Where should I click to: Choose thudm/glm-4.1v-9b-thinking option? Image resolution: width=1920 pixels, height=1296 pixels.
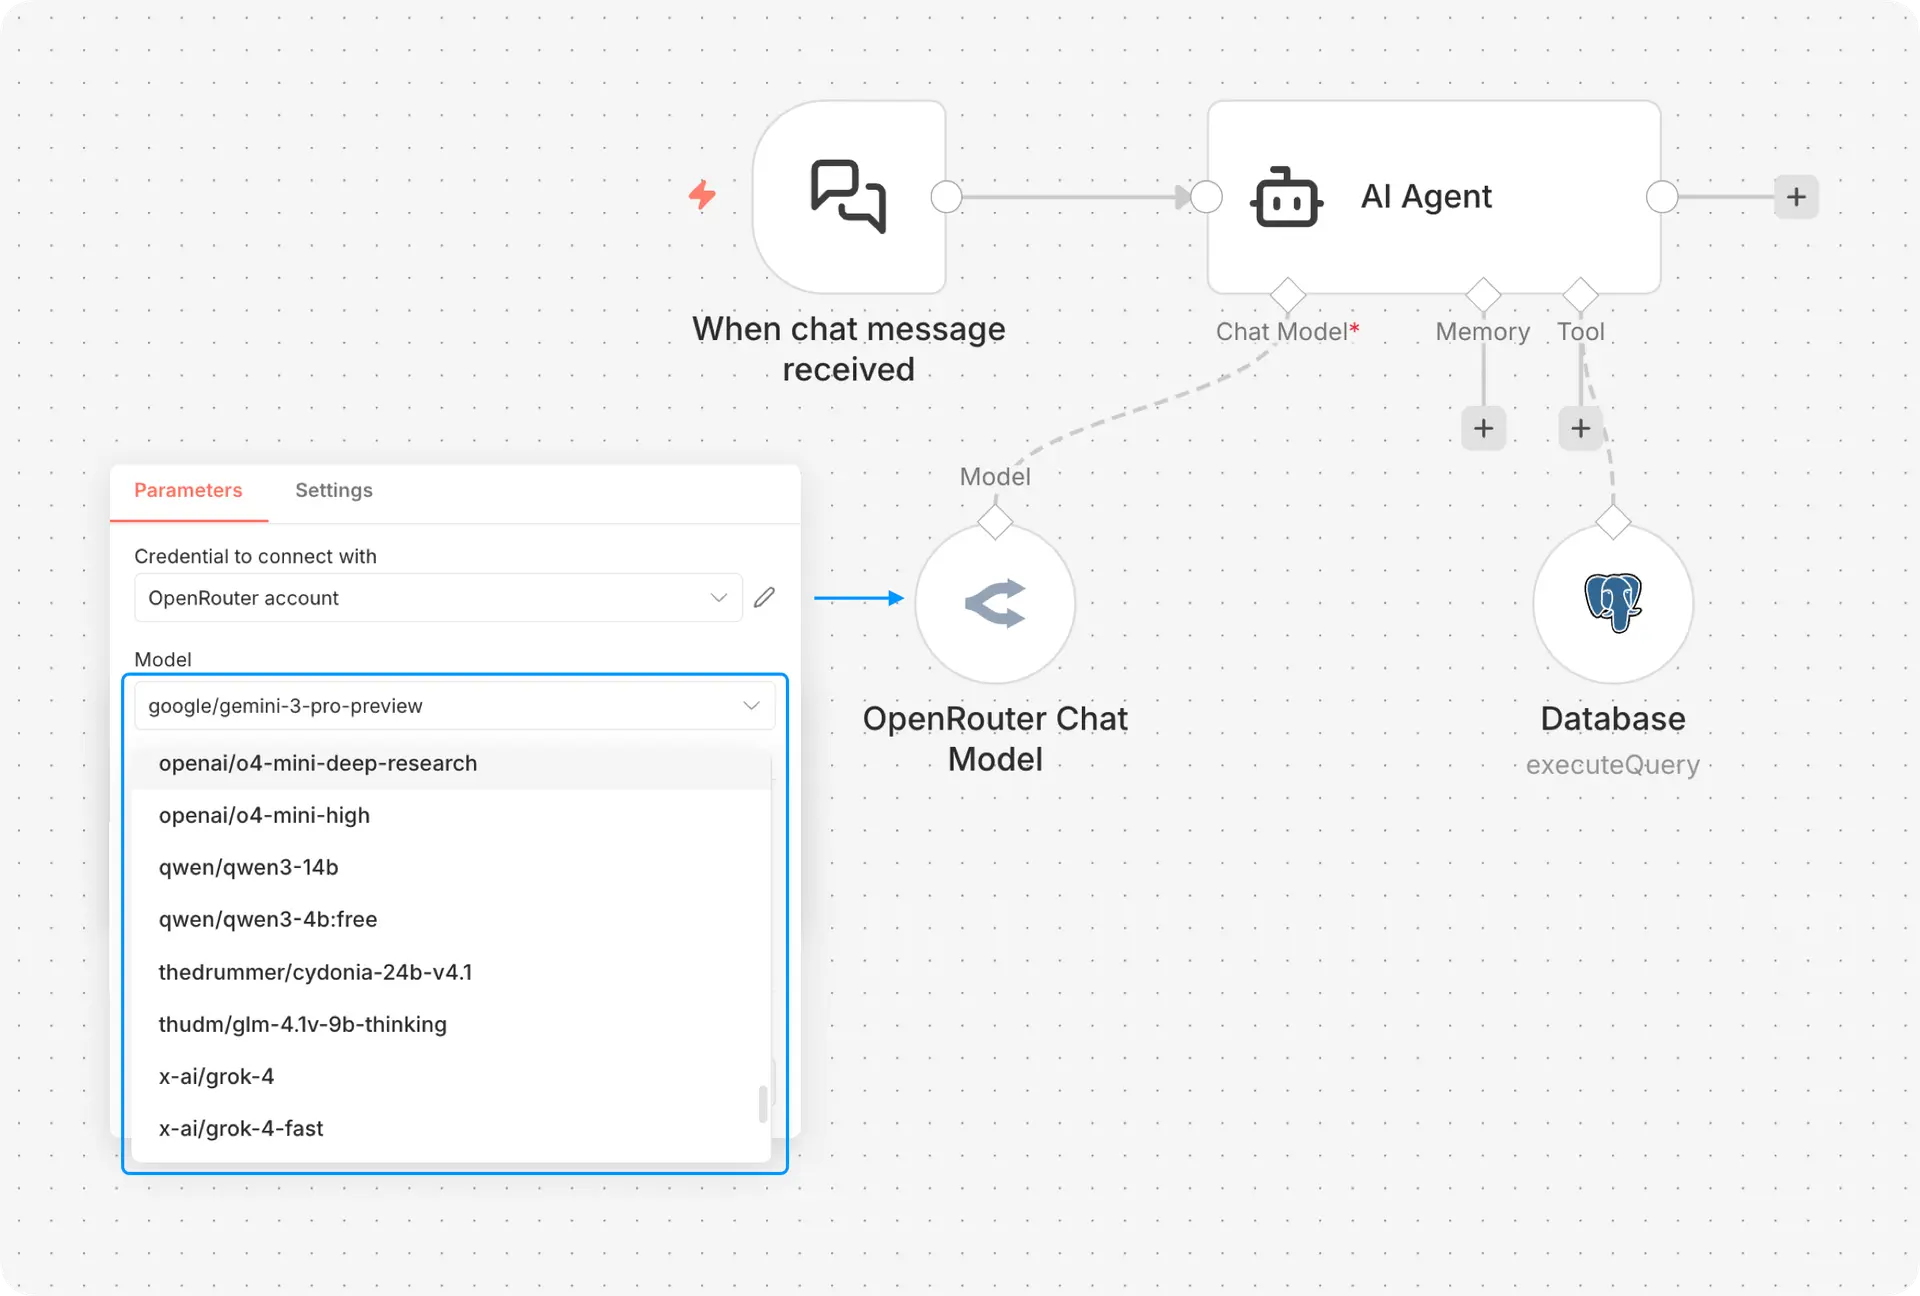point(302,1025)
